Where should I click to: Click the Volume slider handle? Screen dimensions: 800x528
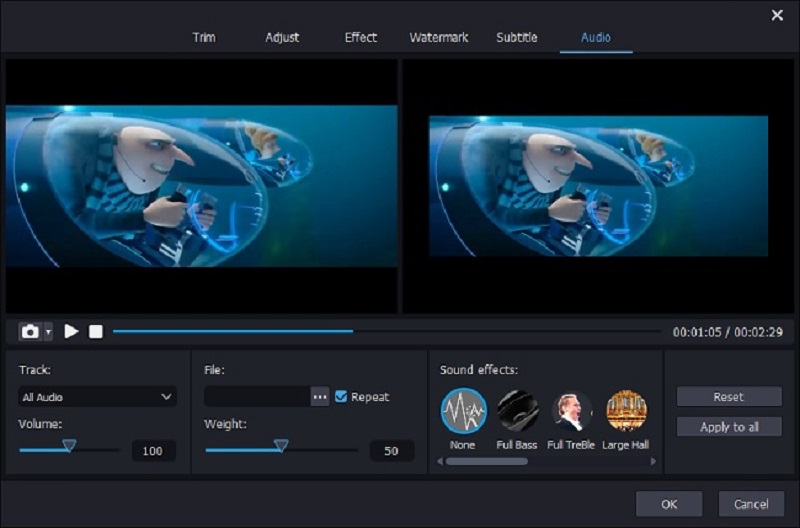pos(69,446)
